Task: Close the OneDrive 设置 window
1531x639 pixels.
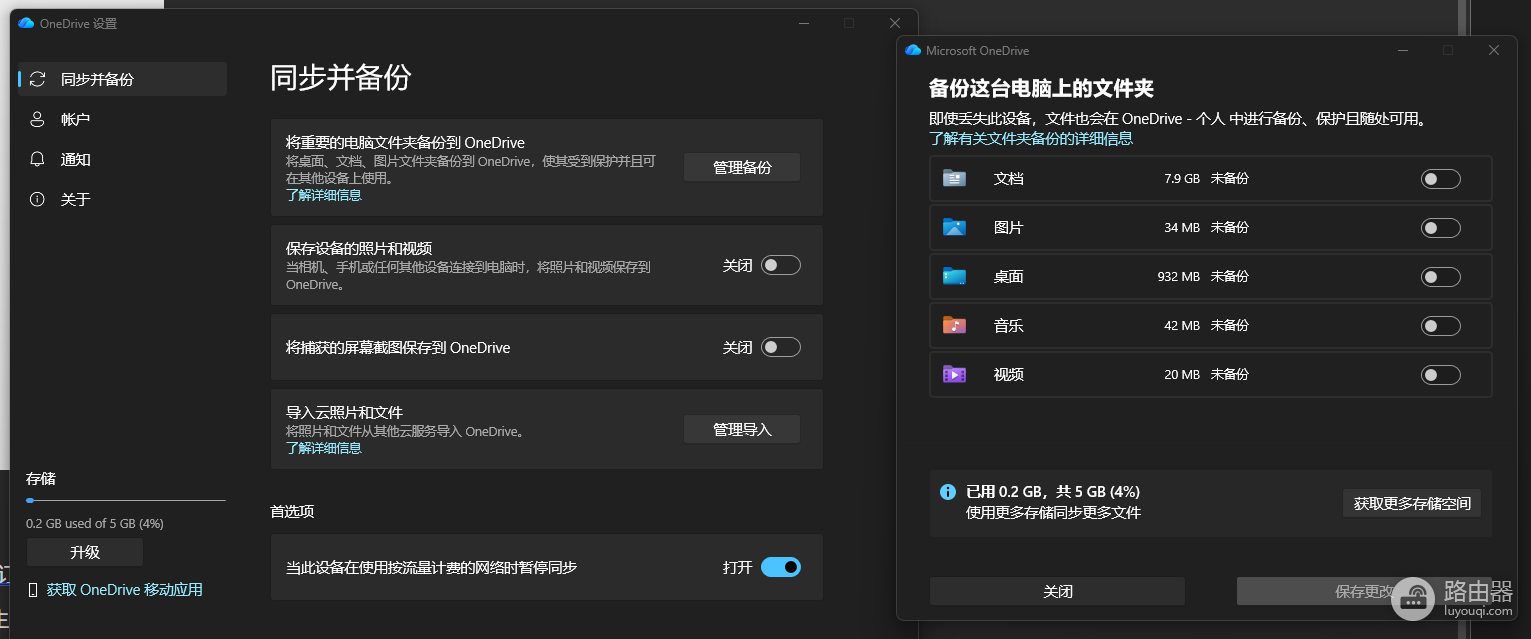Action: [x=895, y=23]
